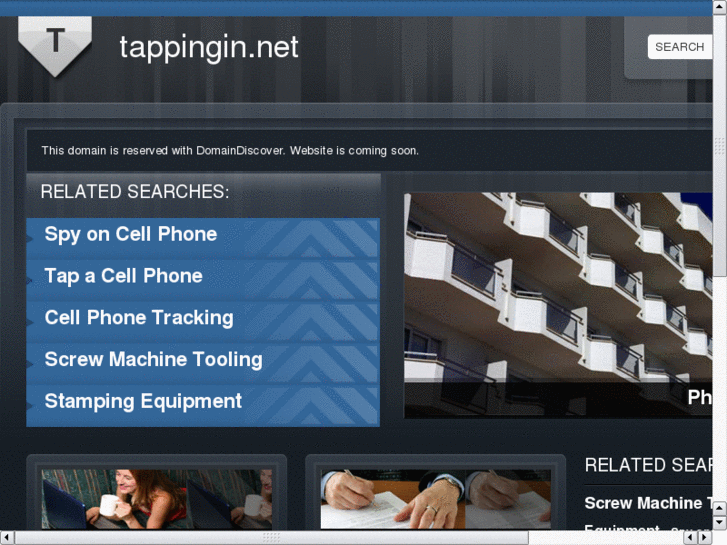
Task: Open the Tap a Cell Phone link
Action: [123, 276]
